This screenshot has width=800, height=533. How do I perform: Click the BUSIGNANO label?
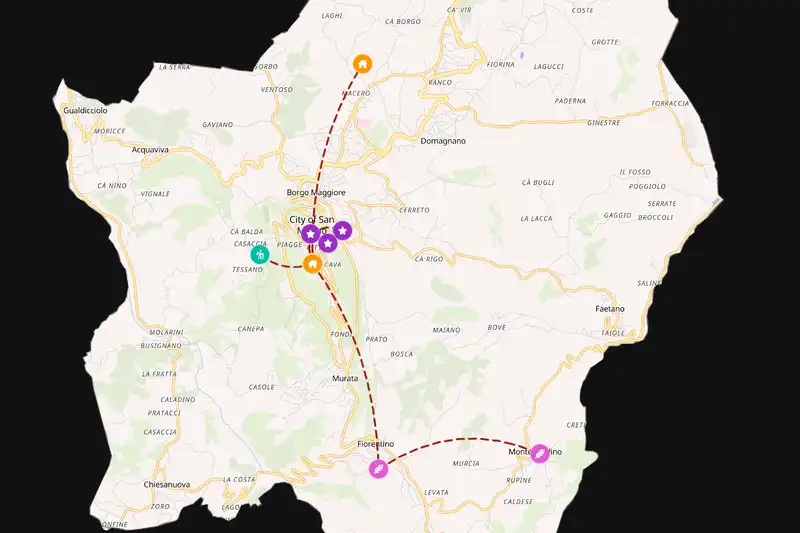[161, 345]
